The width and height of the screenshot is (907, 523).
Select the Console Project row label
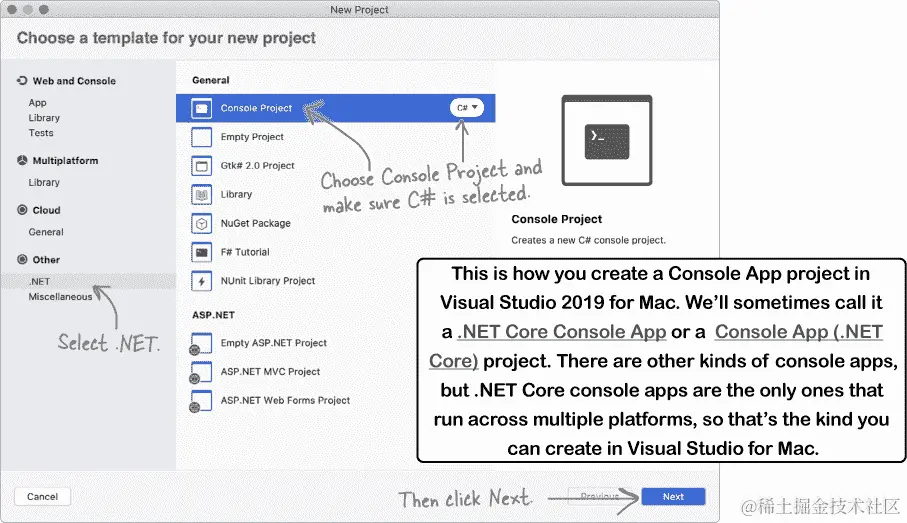pos(256,108)
